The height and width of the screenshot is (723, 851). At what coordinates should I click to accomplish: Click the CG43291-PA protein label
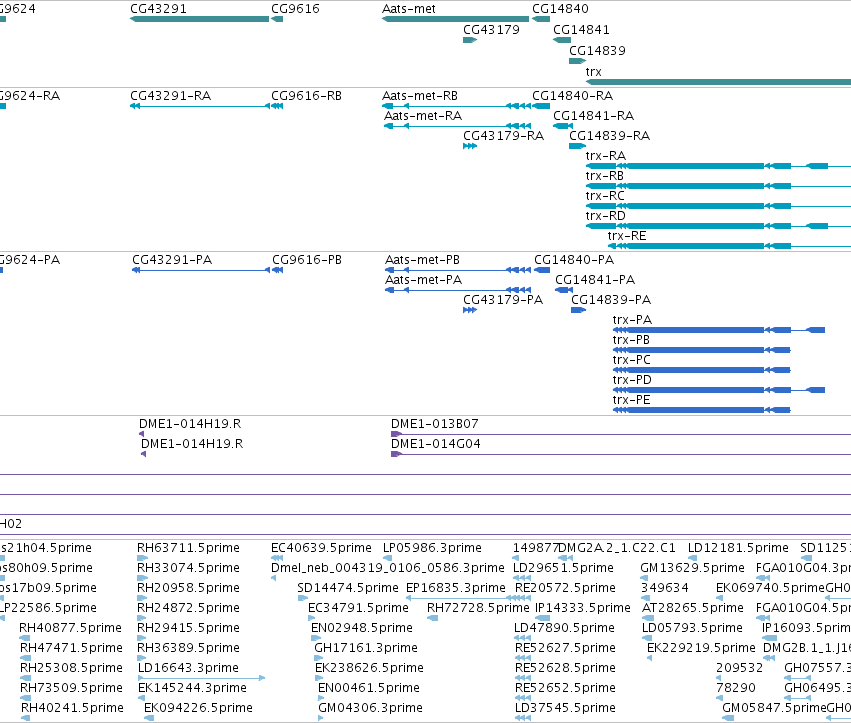coord(172,260)
